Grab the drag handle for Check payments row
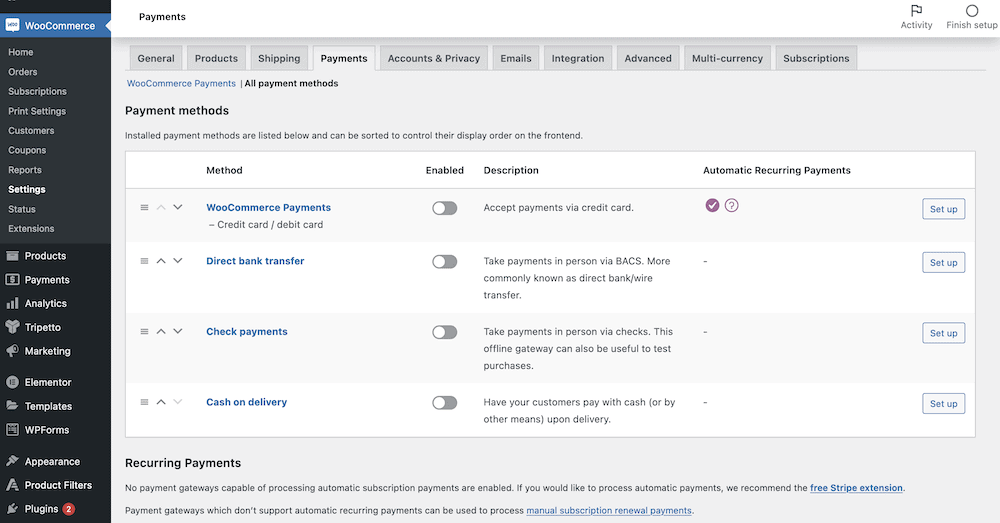 coord(144,332)
